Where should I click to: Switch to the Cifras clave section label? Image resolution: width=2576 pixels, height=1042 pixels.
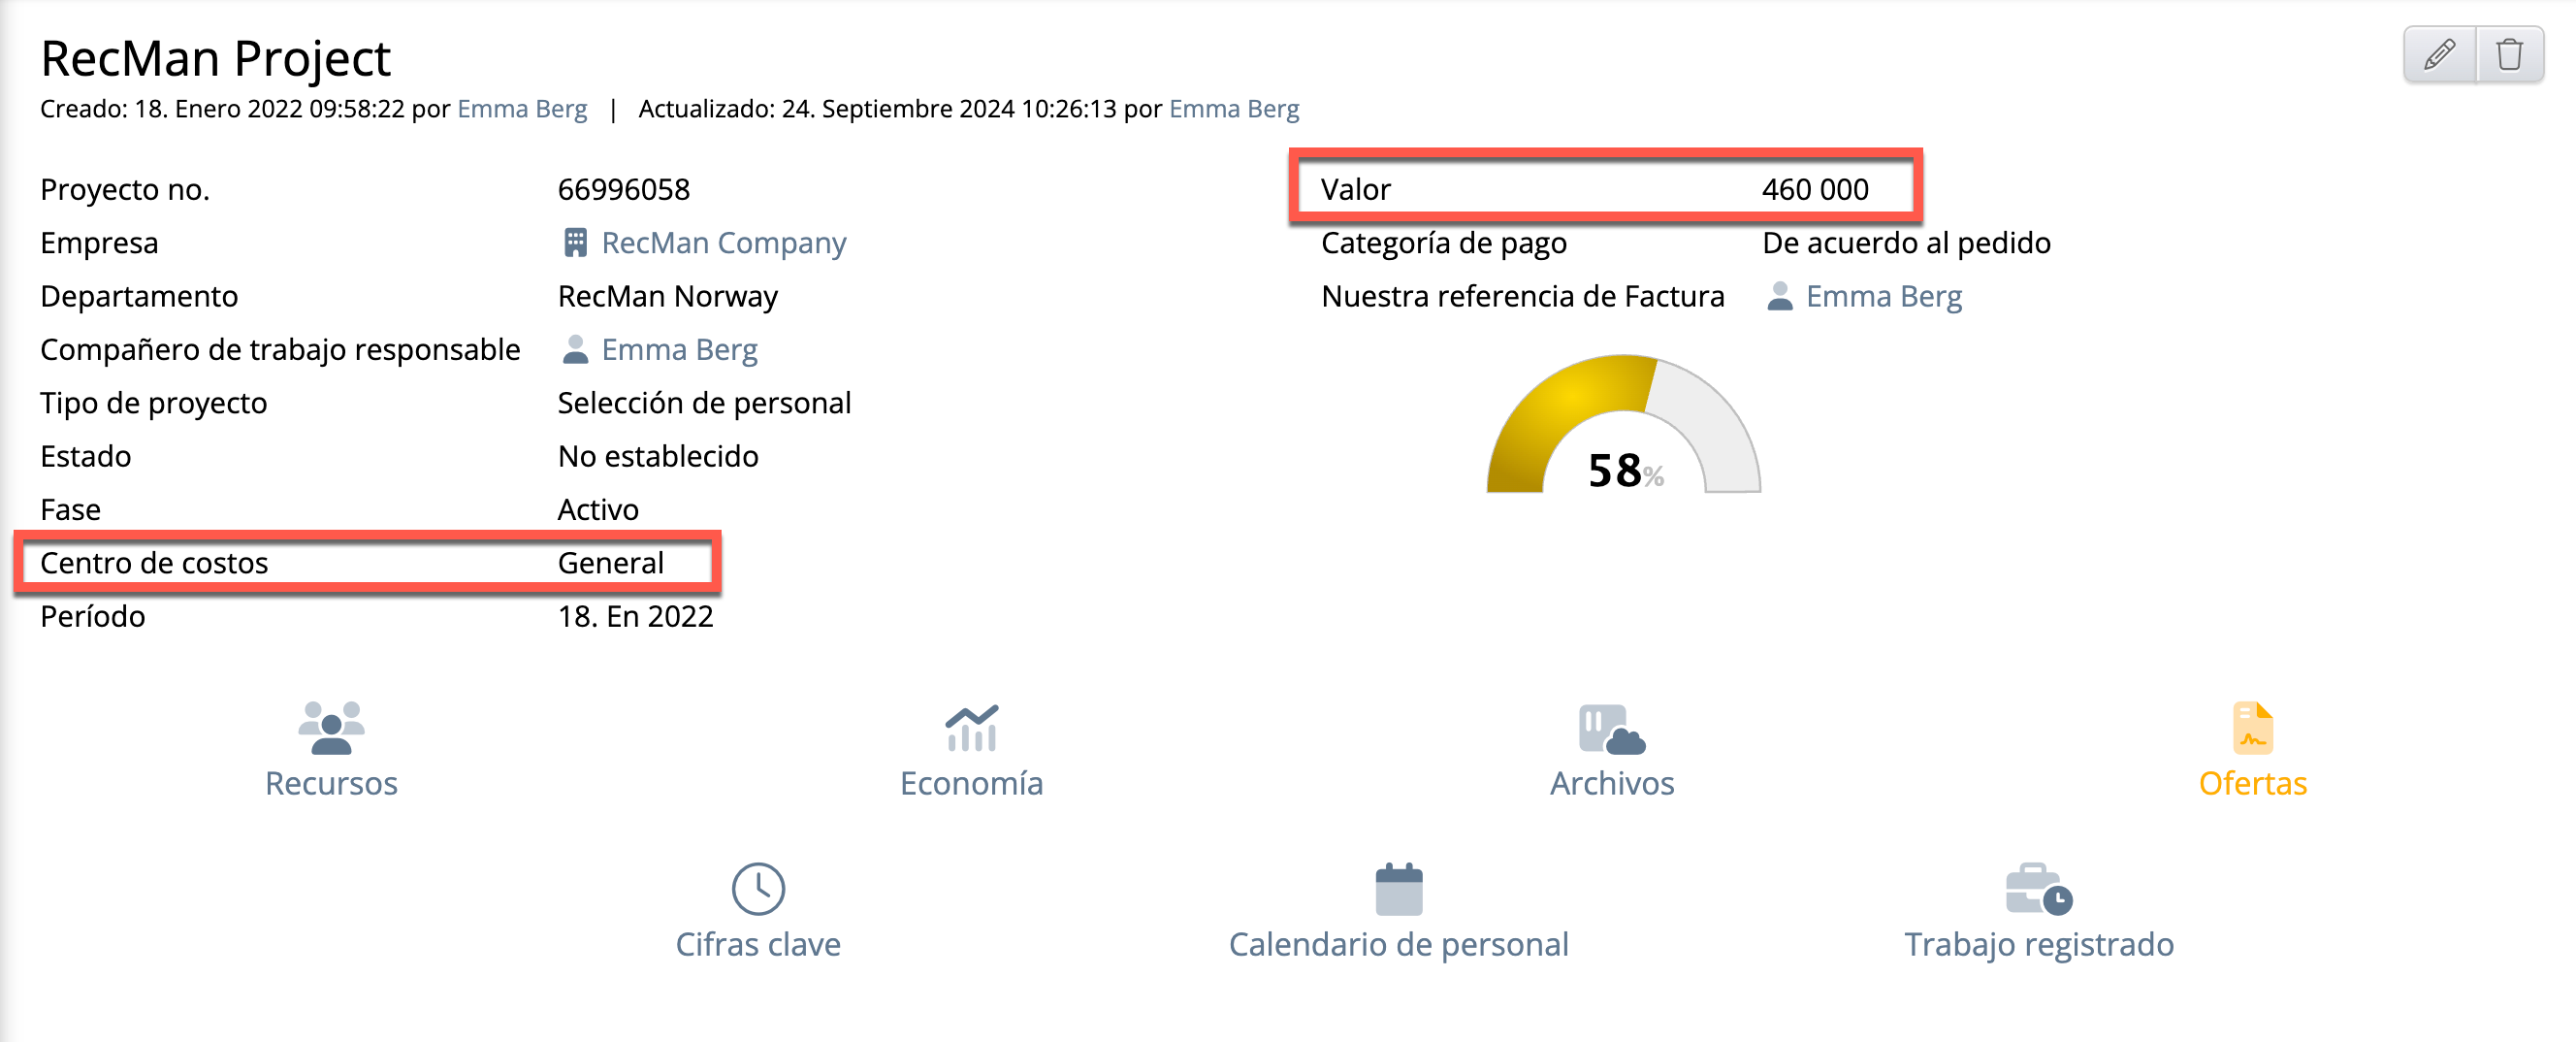tap(758, 944)
